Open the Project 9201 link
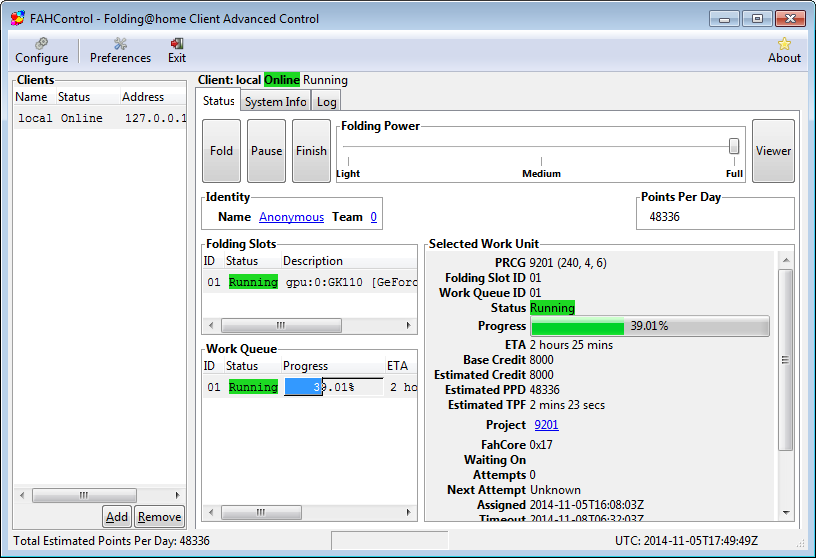816x558 pixels. coord(546,425)
